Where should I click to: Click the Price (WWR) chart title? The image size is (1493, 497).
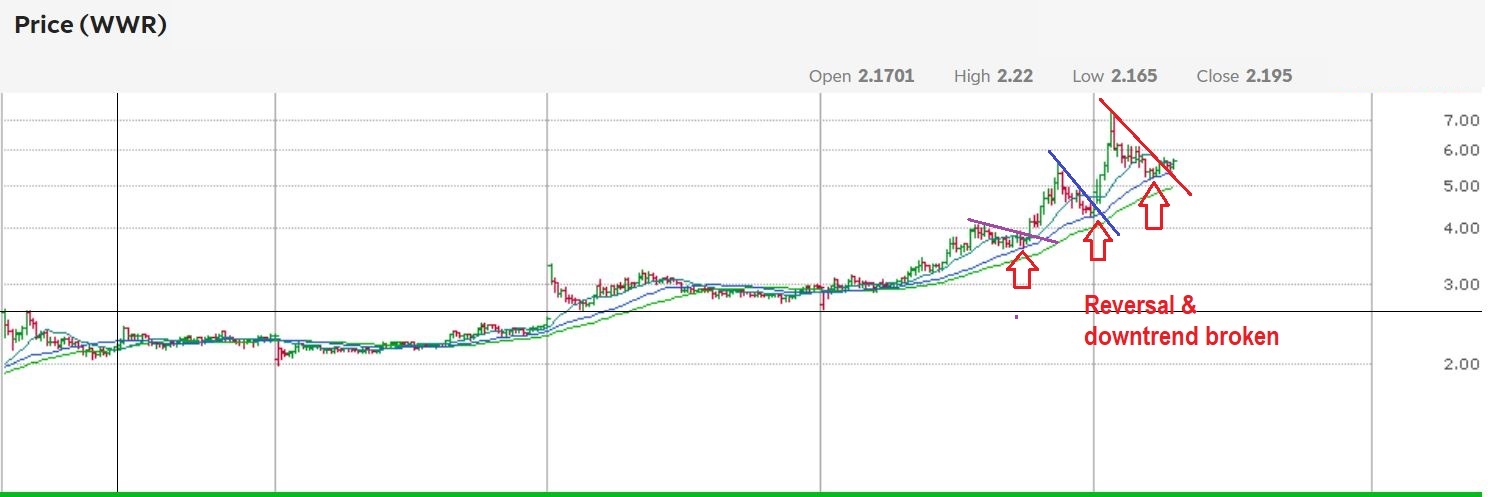[90, 25]
